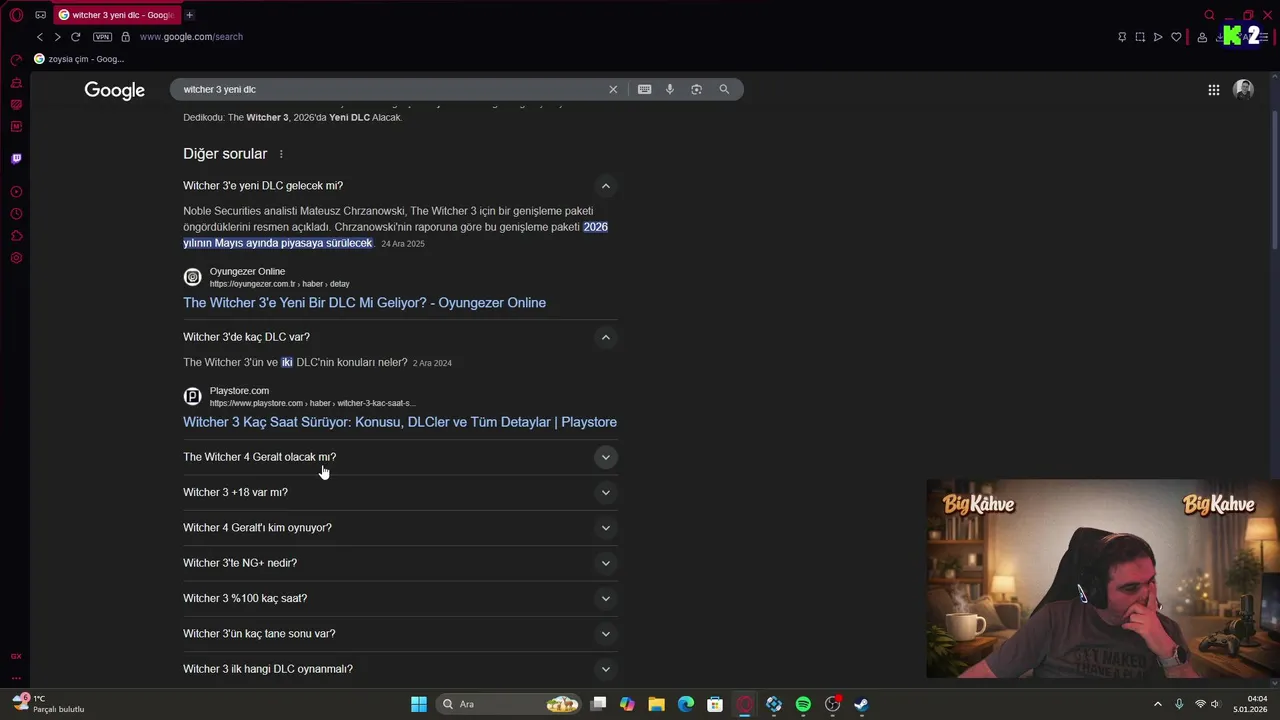1280x720 pixels.
Task: Select the 'witcher 3 yeni dlc' tab
Action: (115, 15)
